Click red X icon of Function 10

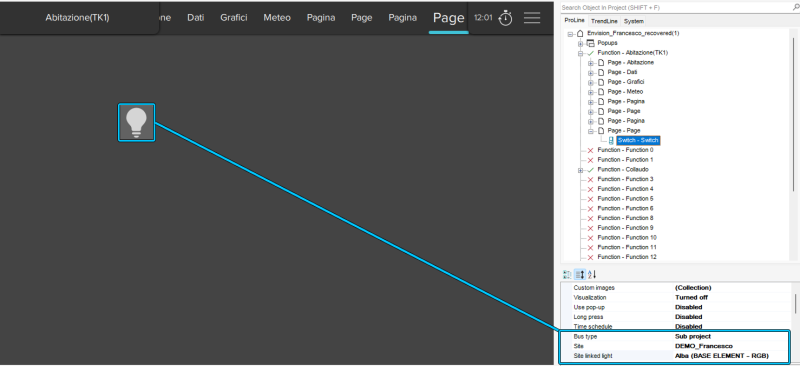590,237
